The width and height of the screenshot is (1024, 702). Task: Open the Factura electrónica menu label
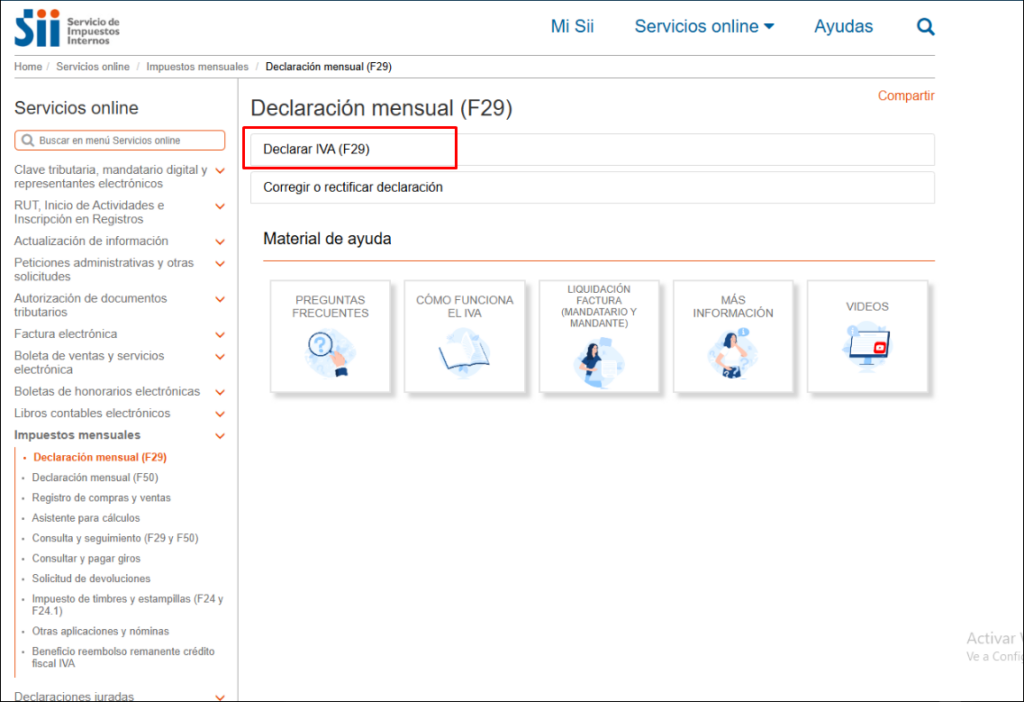(x=66, y=334)
